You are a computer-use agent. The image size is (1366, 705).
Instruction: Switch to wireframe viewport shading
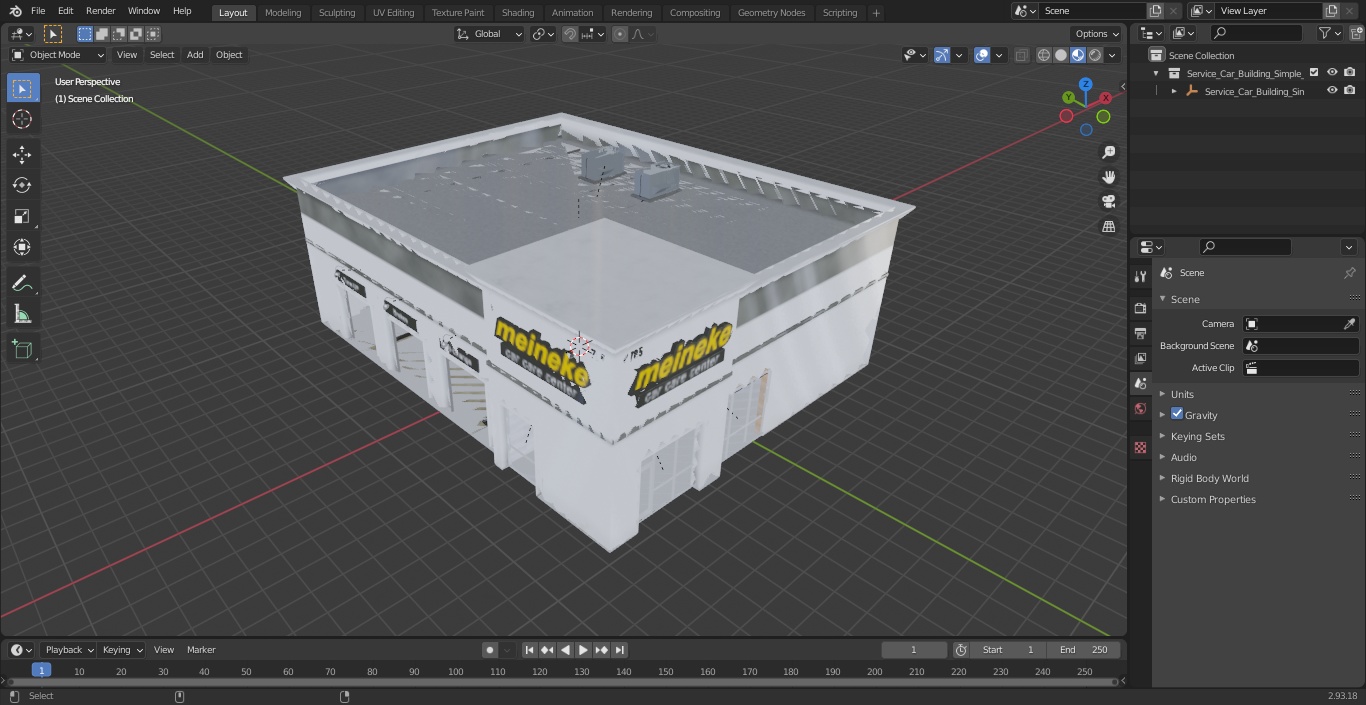(x=1044, y=55)
